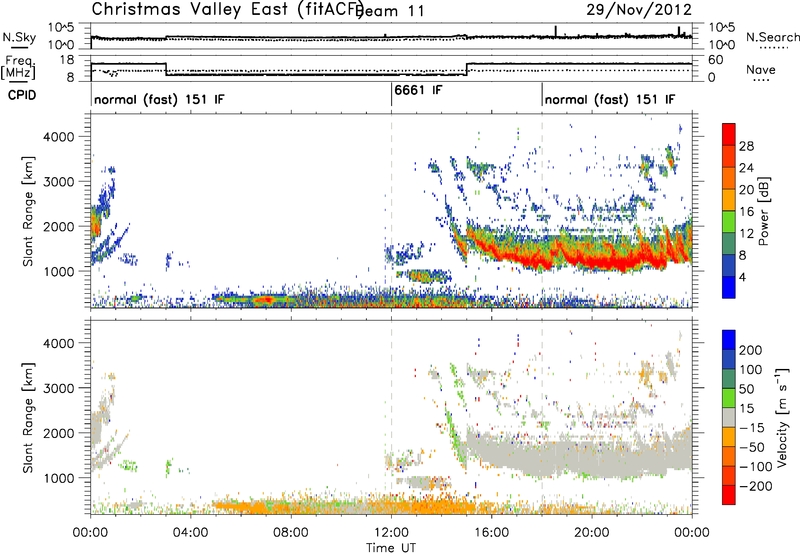Click the red segment of the power color bar
Viewport: 800px width, 554px height.
[729, 135]
